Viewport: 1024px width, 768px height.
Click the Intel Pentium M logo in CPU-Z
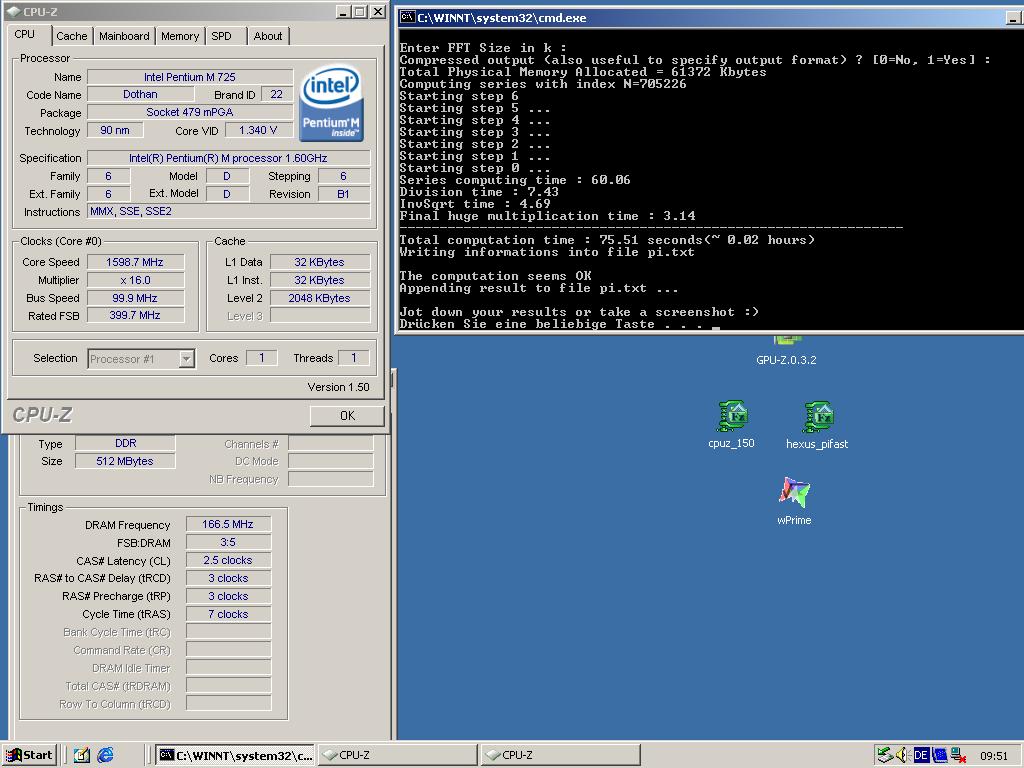(x=331, y=102)
